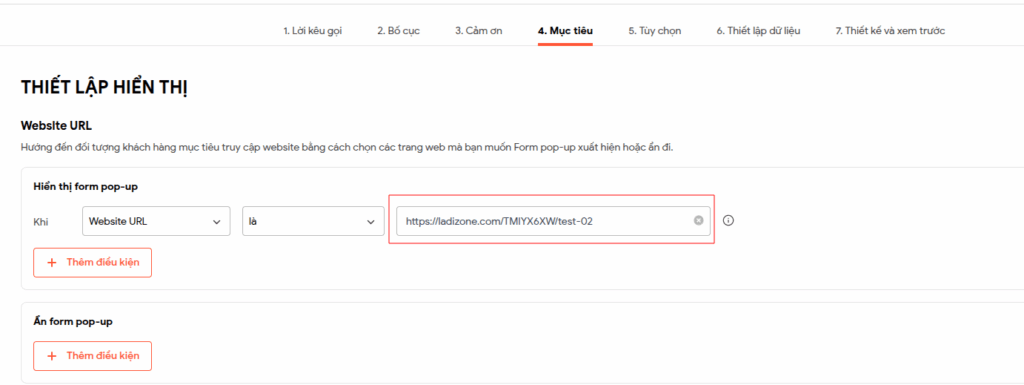Viewport: 1024px width, 385px height.
Task: Open the 6. Thiết lập dữ liệu tab
Action: point(758,31)
